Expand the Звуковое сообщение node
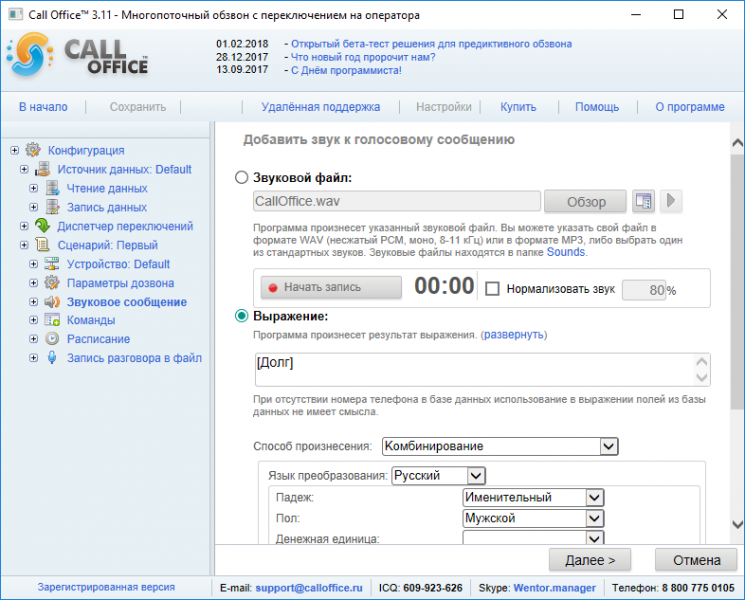Screen dimensions: 745x600 [34, 302]
